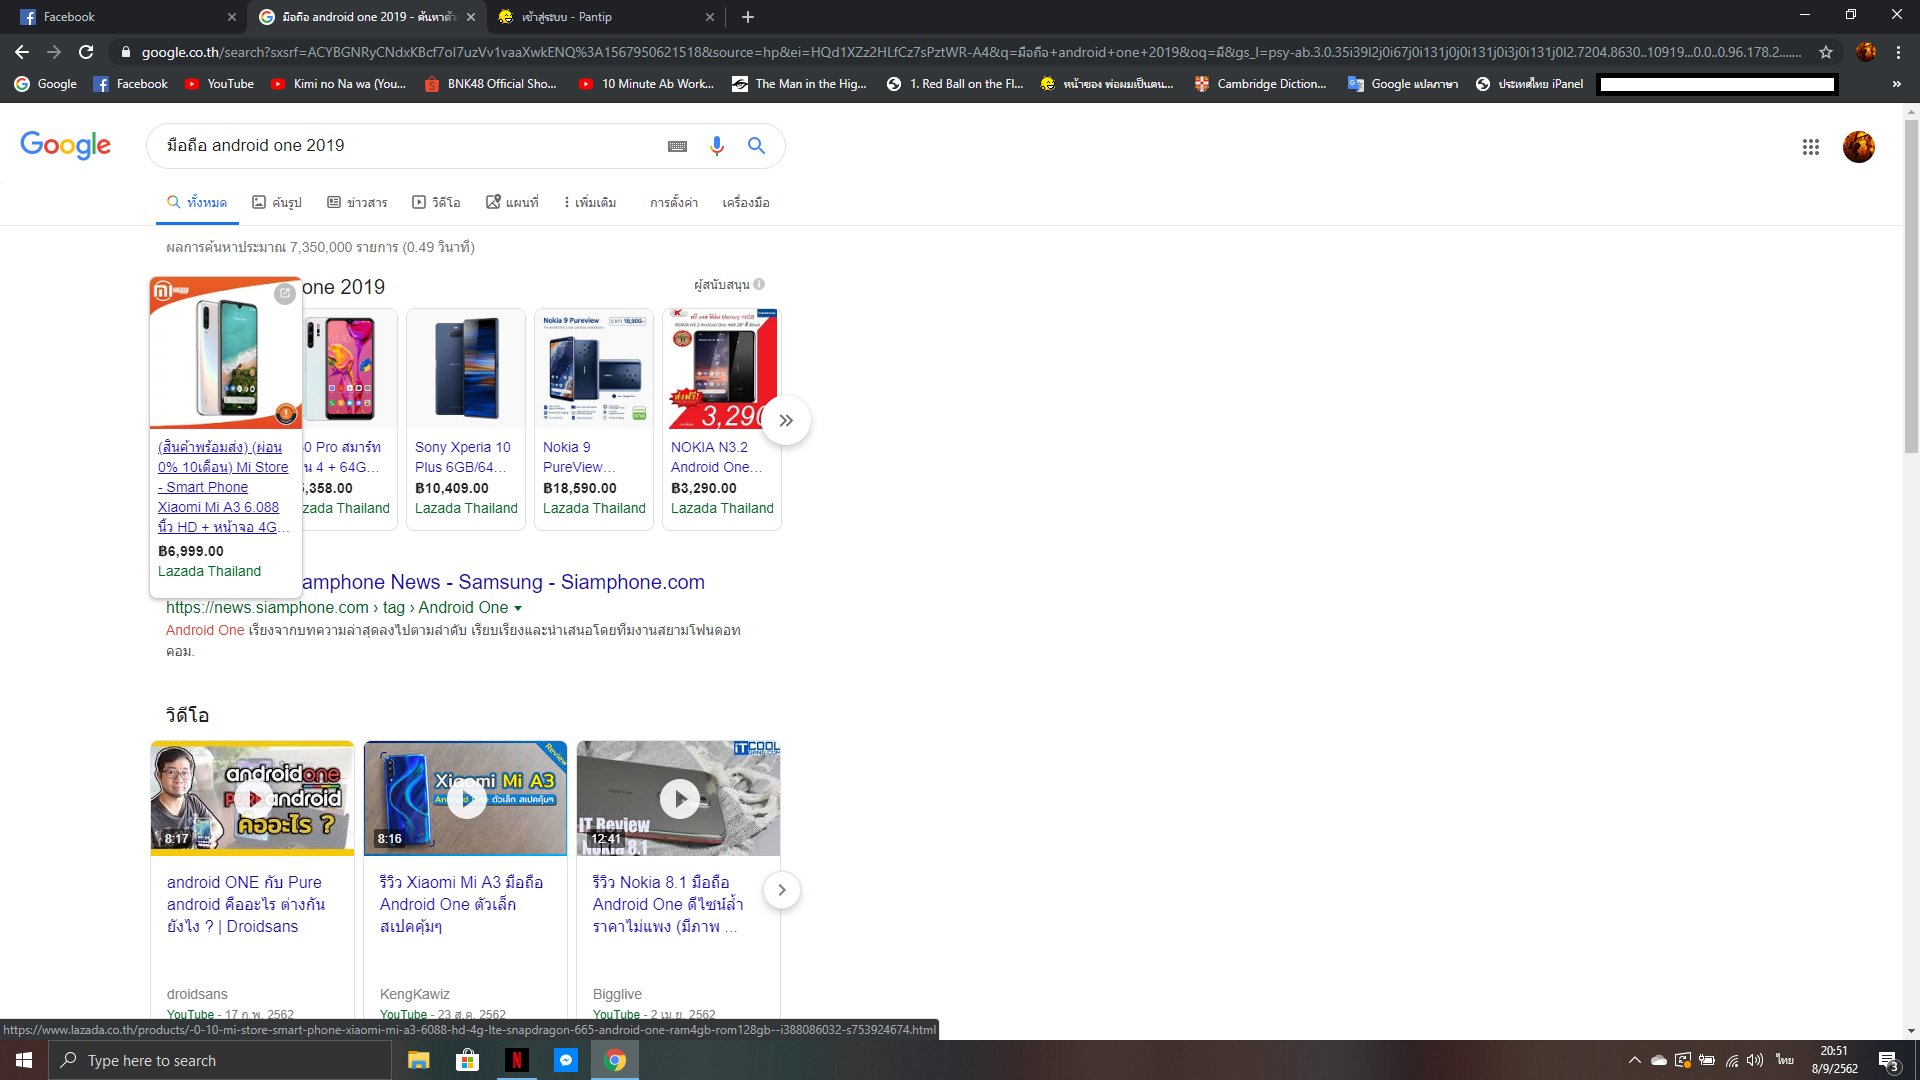The width and height of the screenshot is (1920, 1080).
Task: Open the Google account avatar
Action: click(x=1859, y=147)
